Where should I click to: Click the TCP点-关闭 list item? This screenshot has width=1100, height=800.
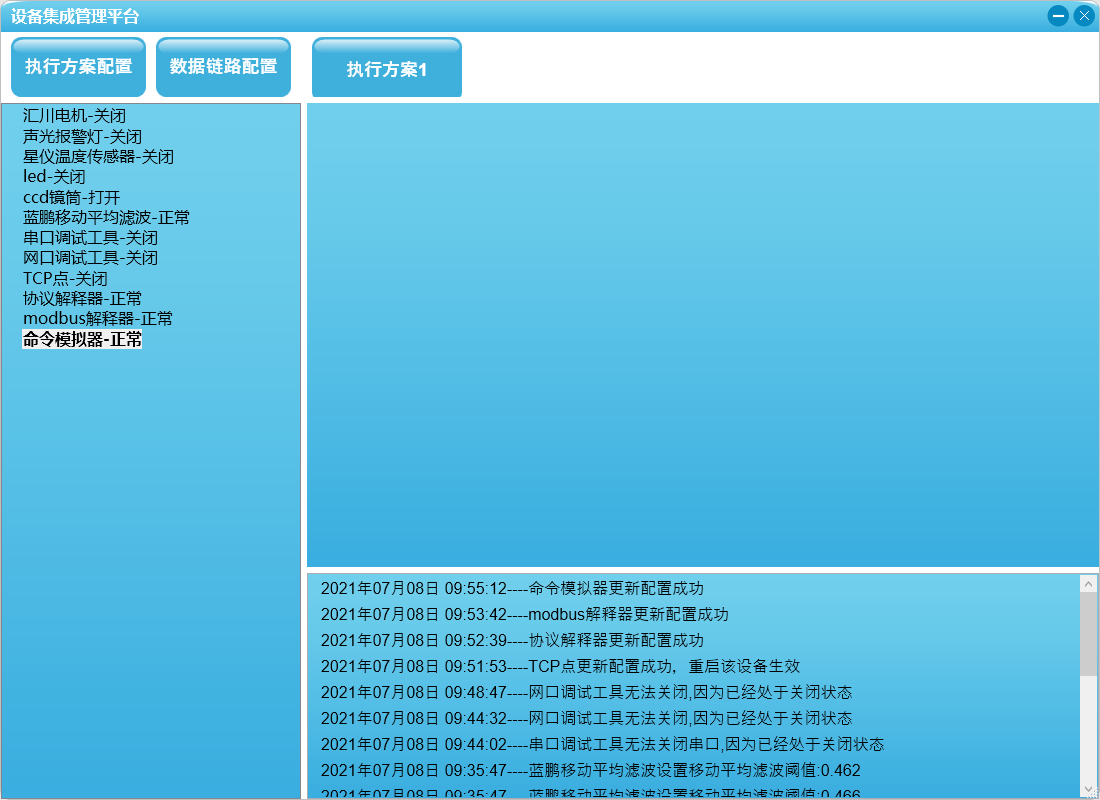click(x=65, y=278)
